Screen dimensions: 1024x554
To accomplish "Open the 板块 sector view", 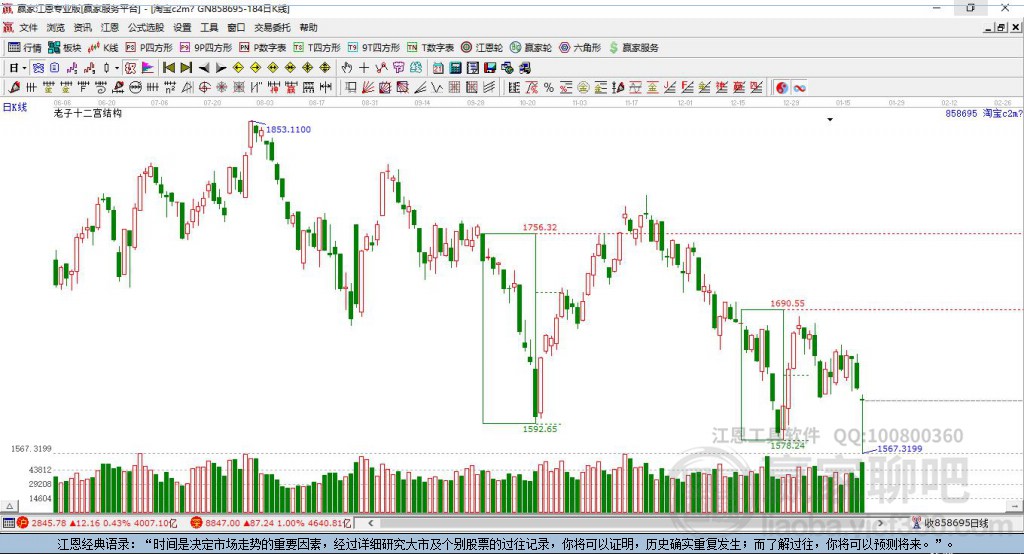I will (64, 48).
